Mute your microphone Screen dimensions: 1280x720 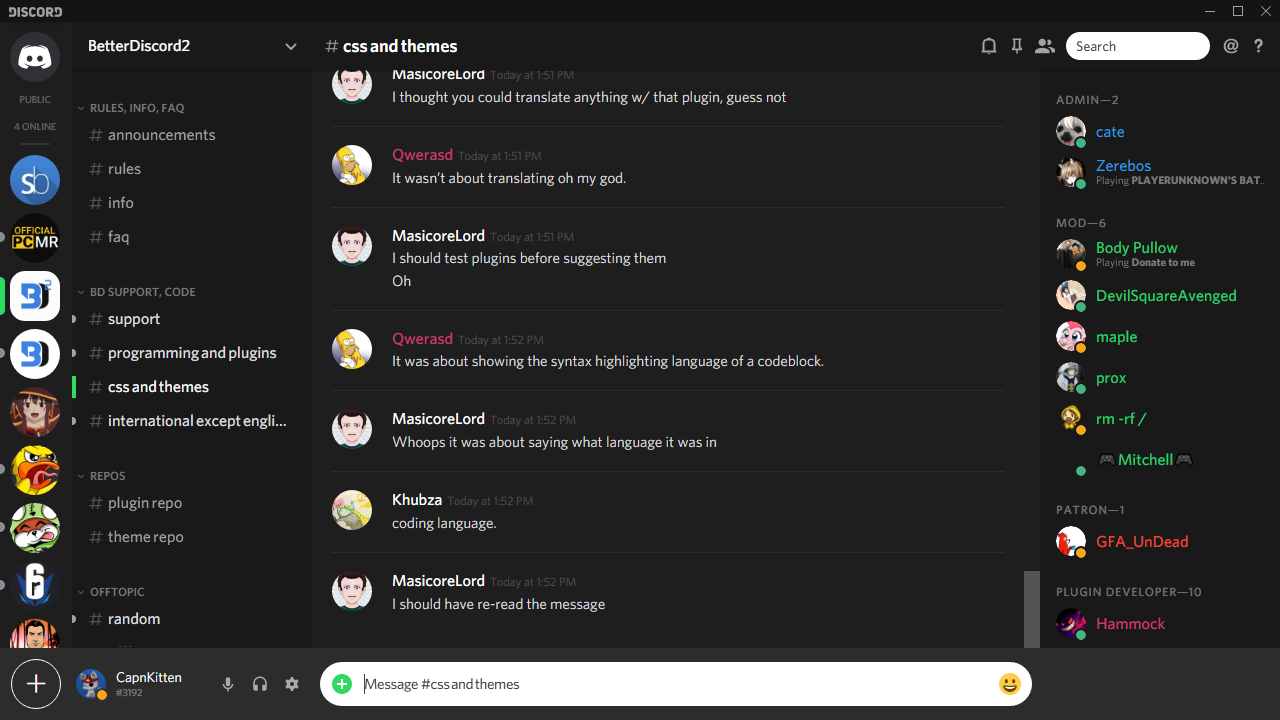click(x=227, y=684)
